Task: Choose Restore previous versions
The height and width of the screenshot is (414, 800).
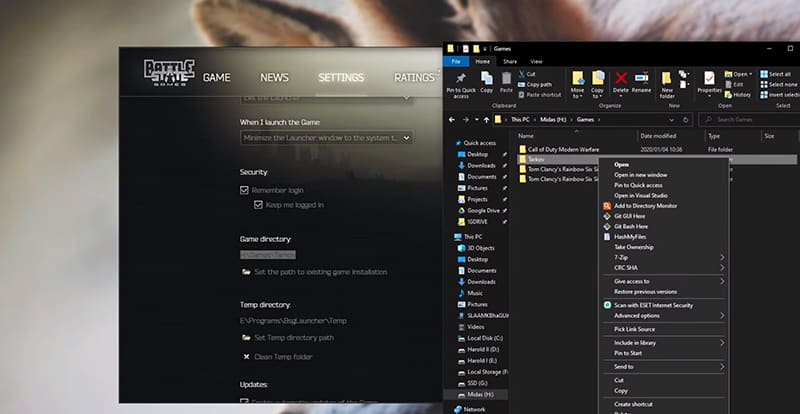Action: pyautogui.click(x=645, y=291)
